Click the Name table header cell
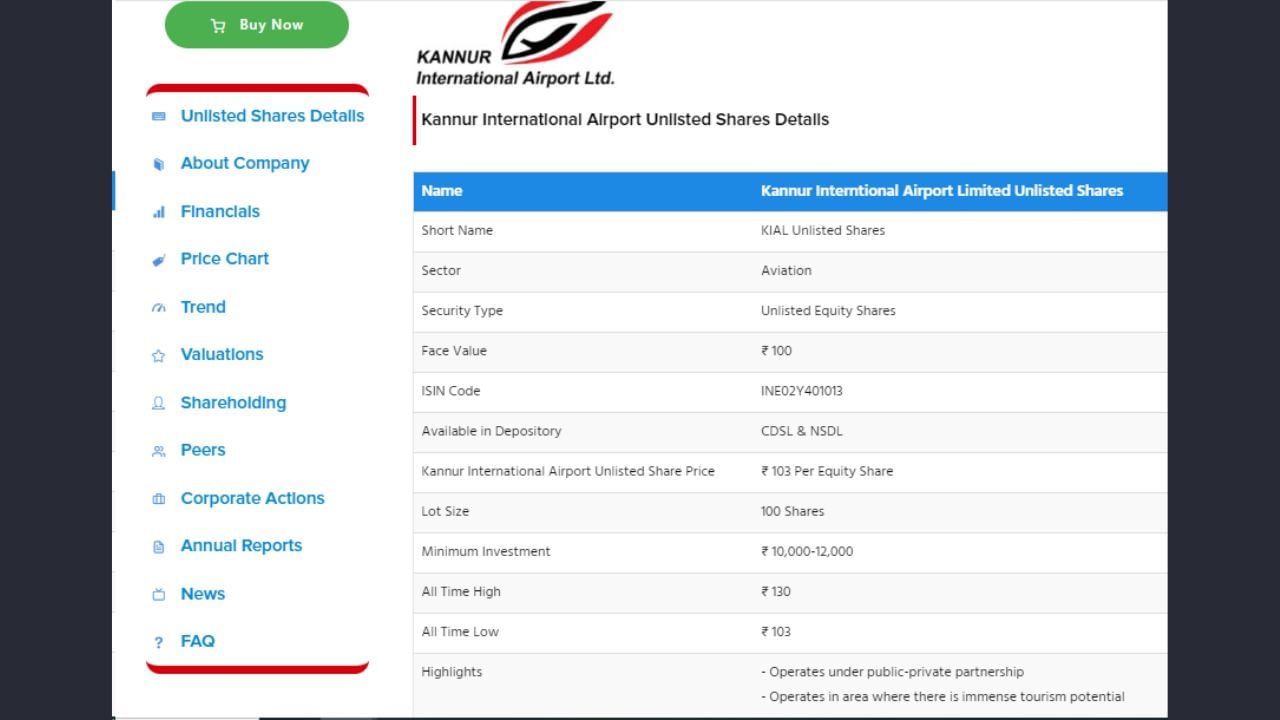 pyautogui.click(x=442, y=191)
